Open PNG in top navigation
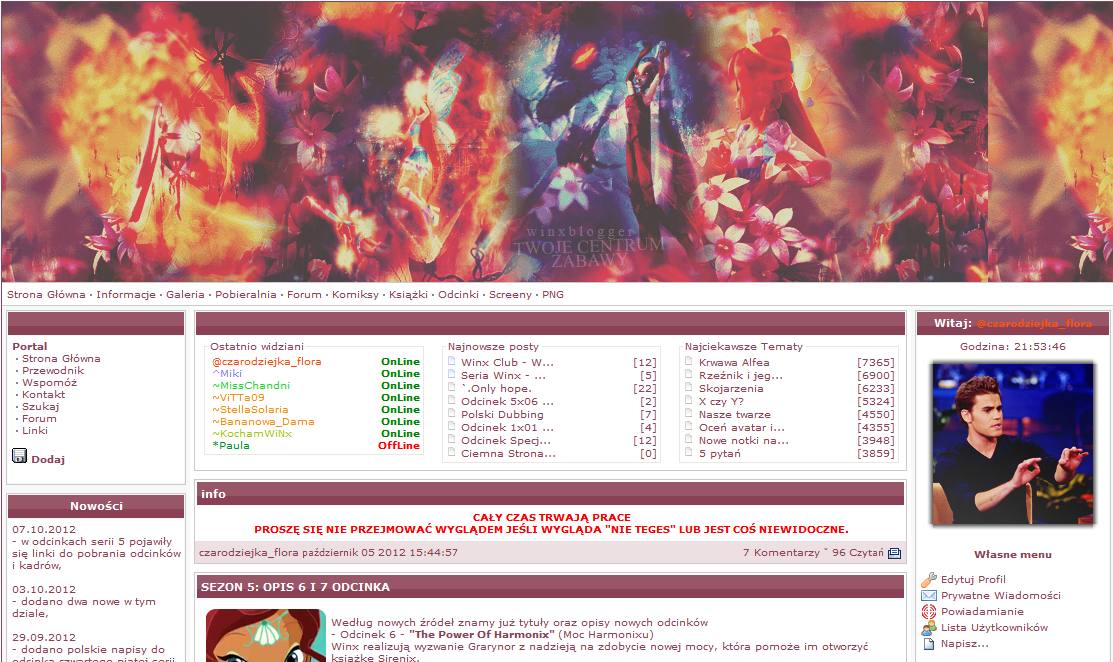This screenshot has width=1113, height=662. pyautogui.click(x=553, y=294)
